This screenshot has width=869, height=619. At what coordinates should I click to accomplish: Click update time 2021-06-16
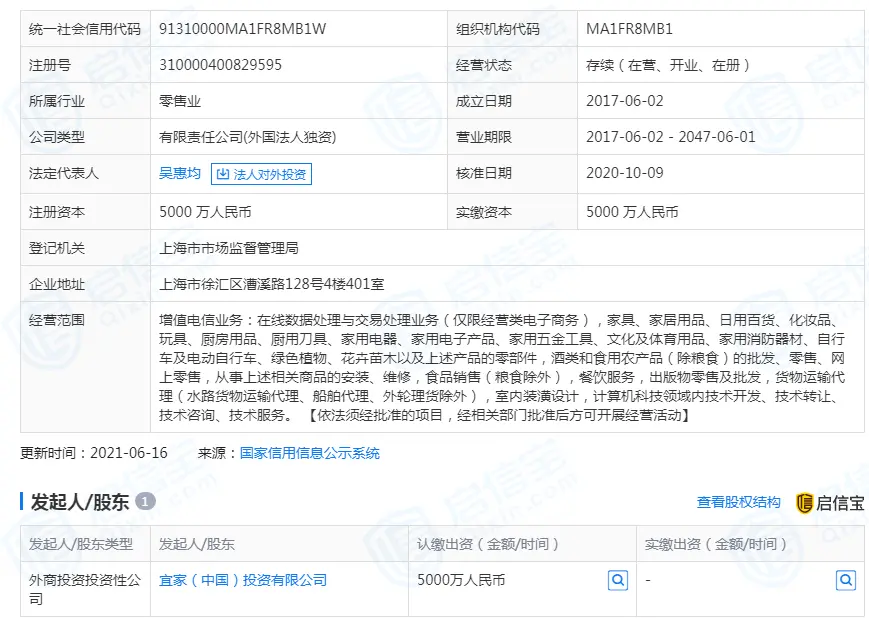coord(129,453)
